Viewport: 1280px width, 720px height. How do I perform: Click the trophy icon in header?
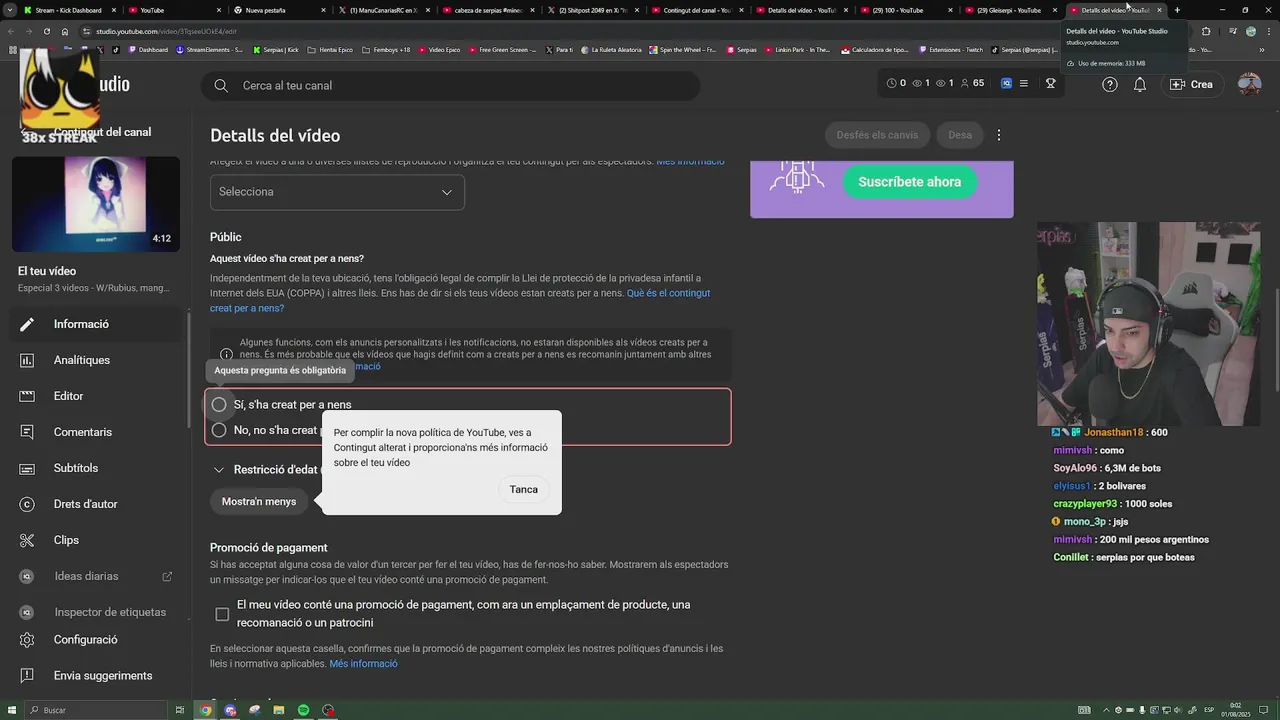(1050, 84)
